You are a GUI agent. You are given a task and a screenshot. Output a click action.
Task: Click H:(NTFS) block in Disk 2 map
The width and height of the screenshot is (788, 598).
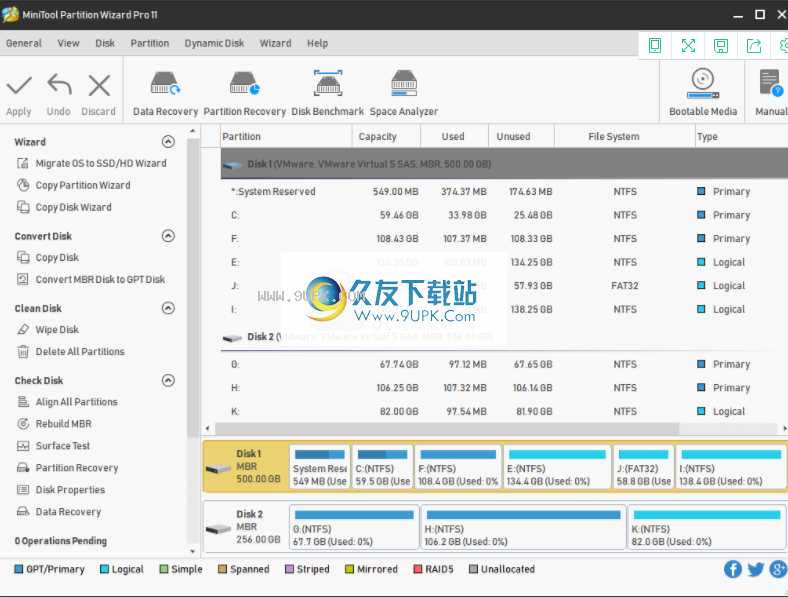(x=523, y=528)
